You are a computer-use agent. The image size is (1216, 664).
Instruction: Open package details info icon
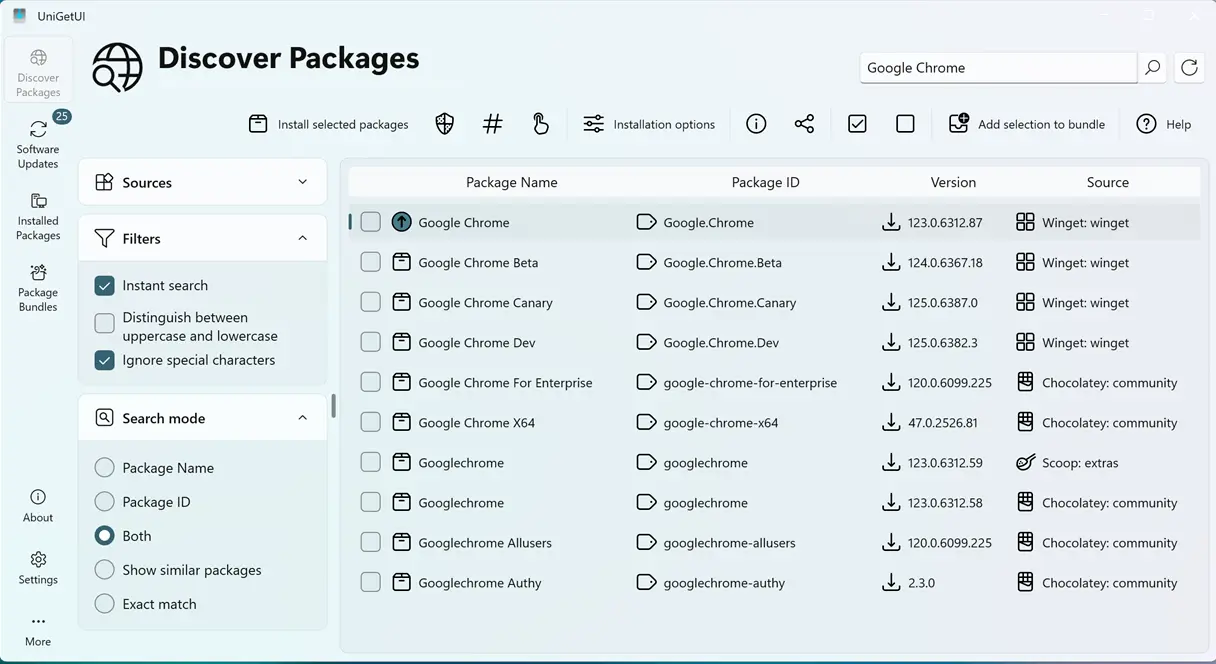tap(756, 124)
